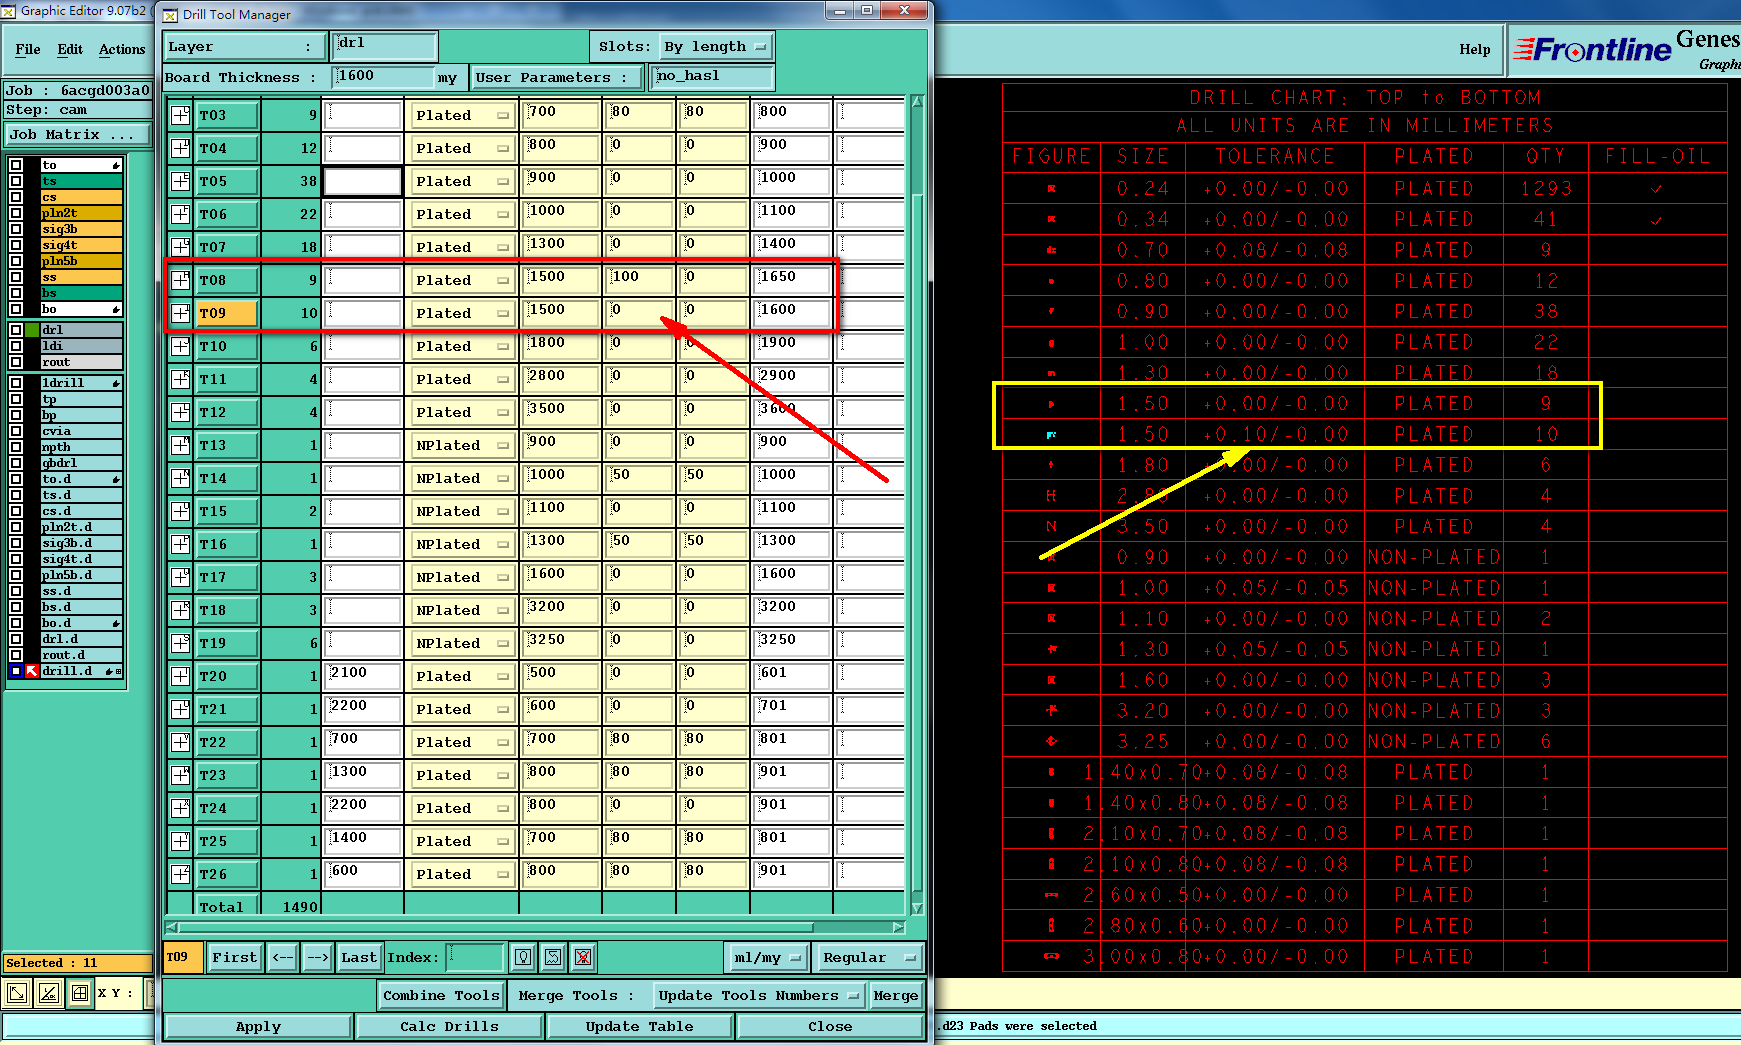Toggle the 'cs' layer checkbox
1741x1045 pixels.
tap(16, 197)
